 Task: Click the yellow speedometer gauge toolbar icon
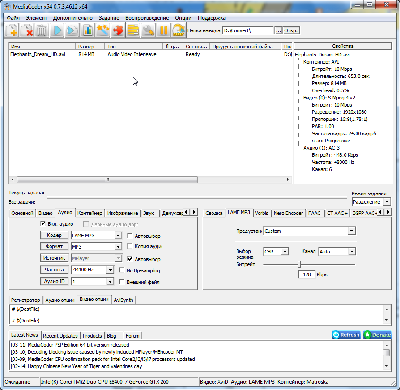coord(179,30)
